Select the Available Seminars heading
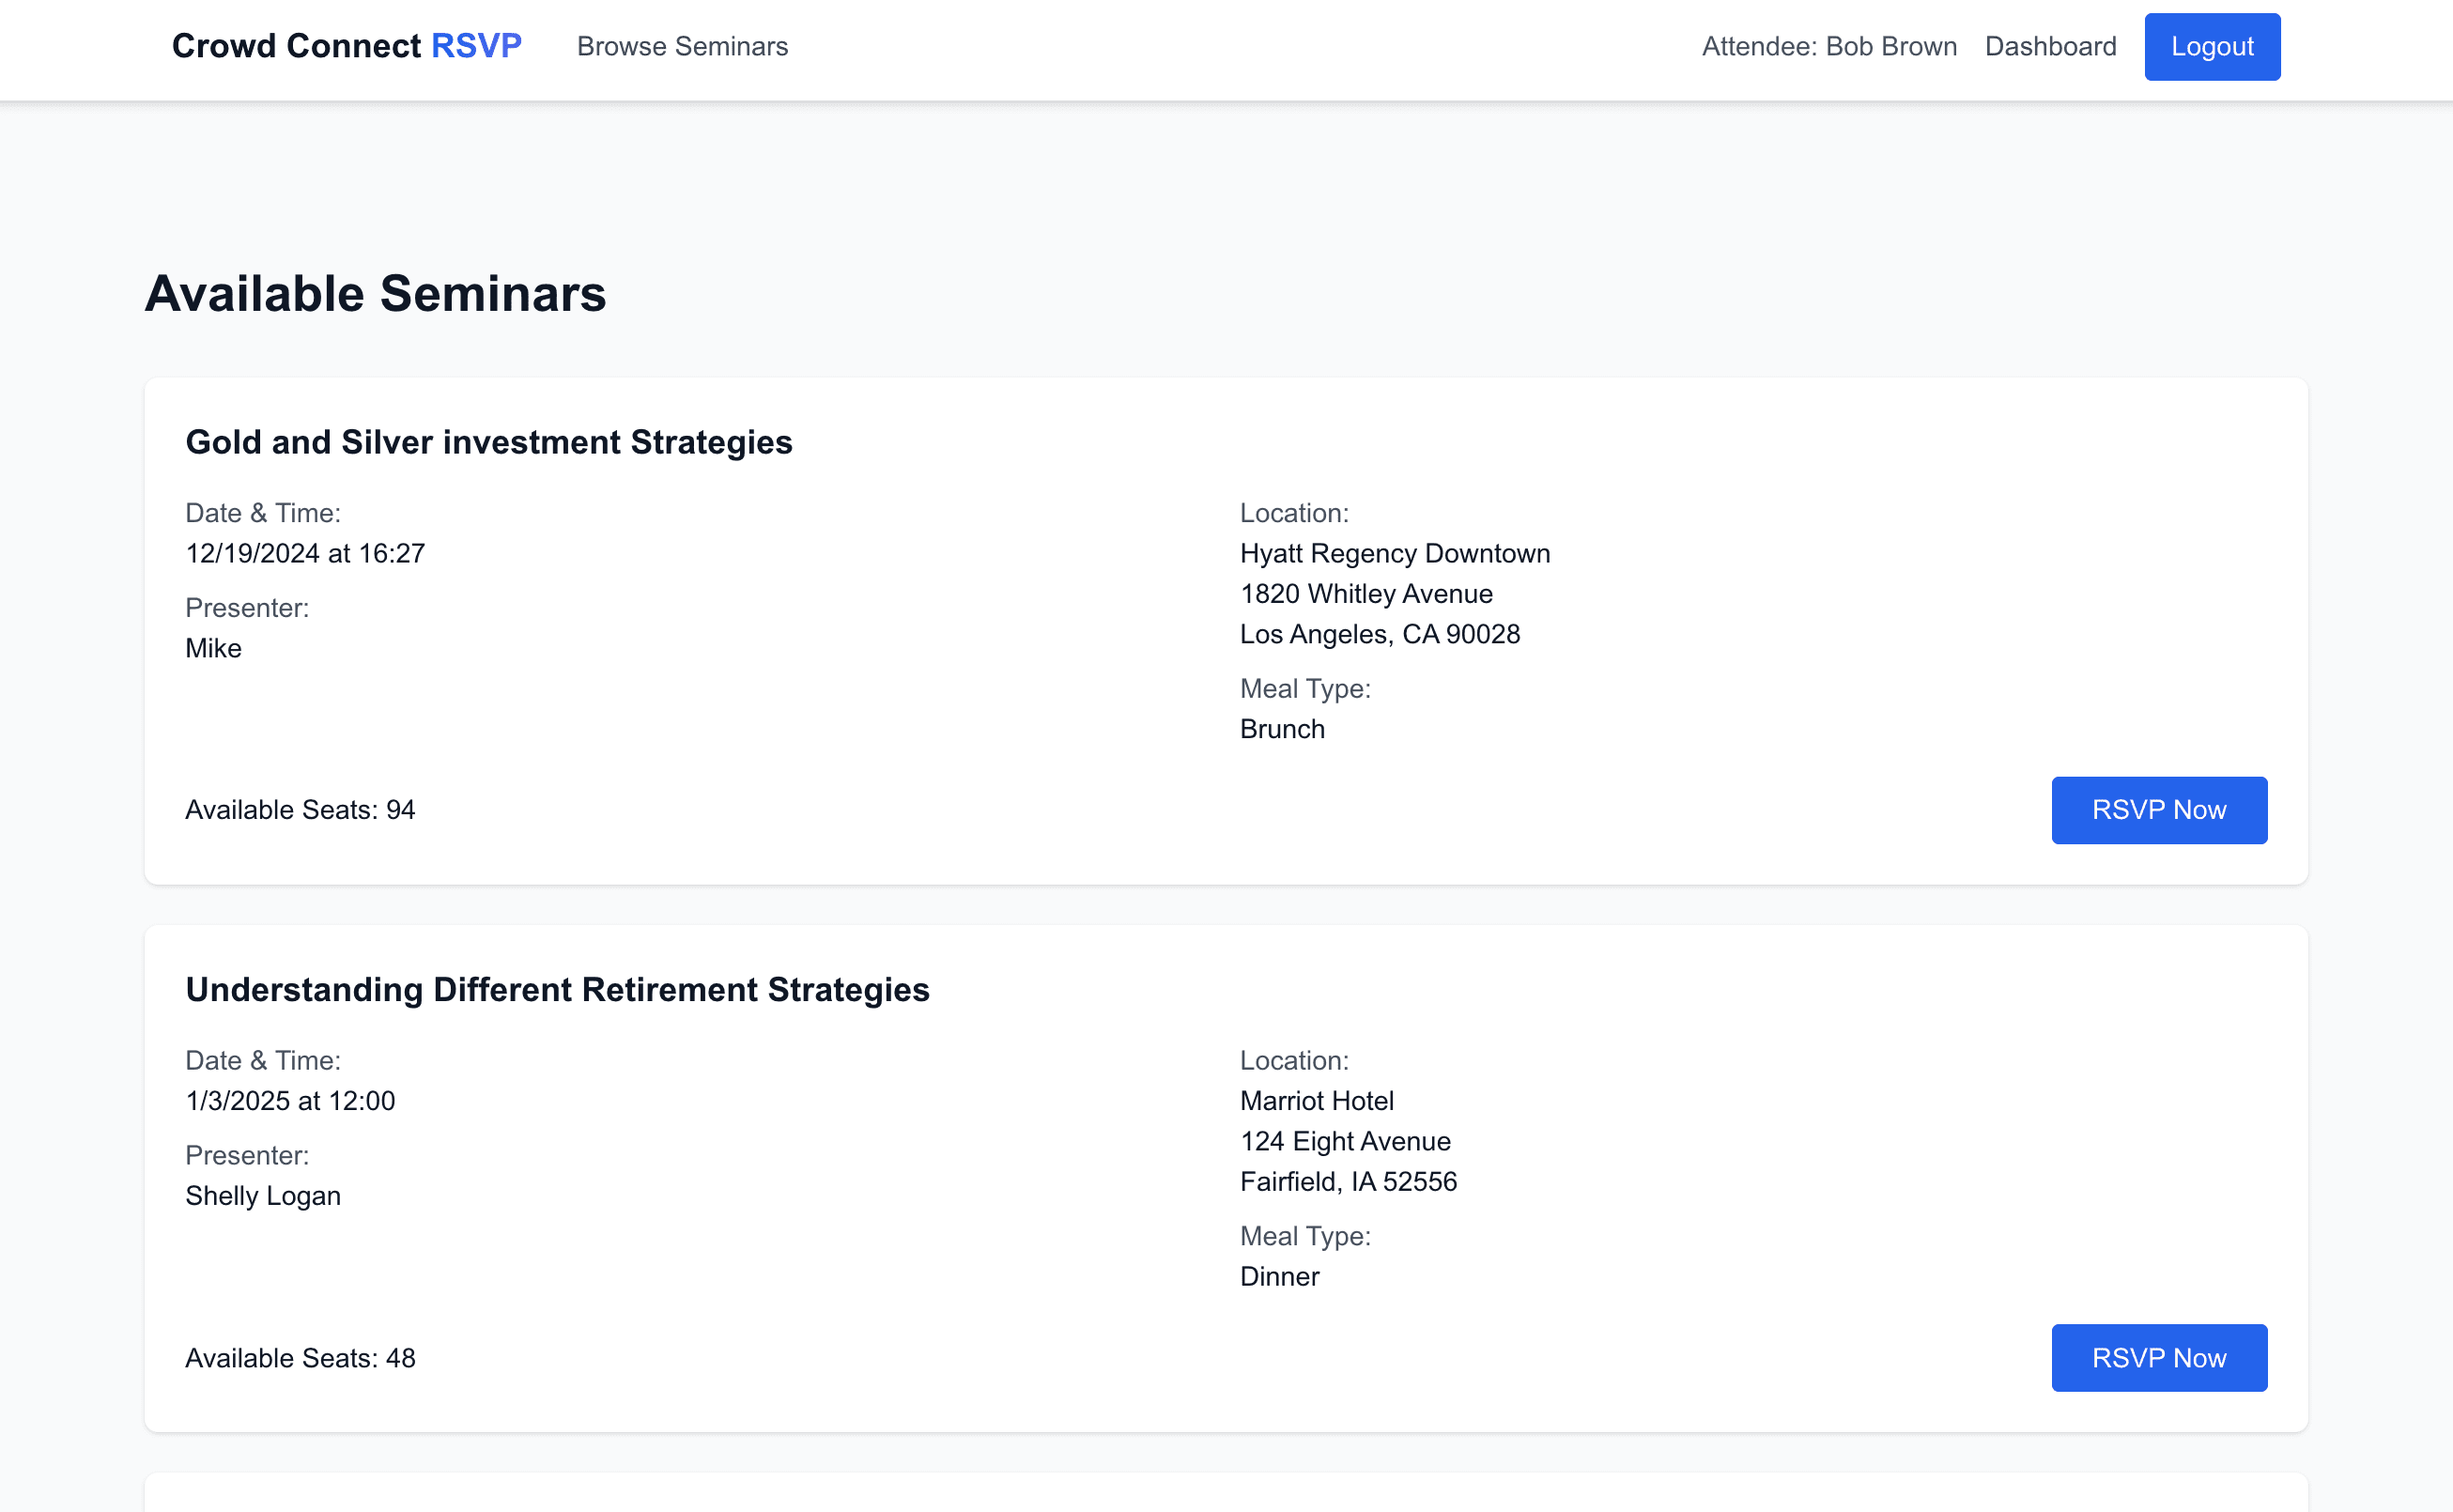Viewport: 2453px width, 1512px height. tap(375, 294)
